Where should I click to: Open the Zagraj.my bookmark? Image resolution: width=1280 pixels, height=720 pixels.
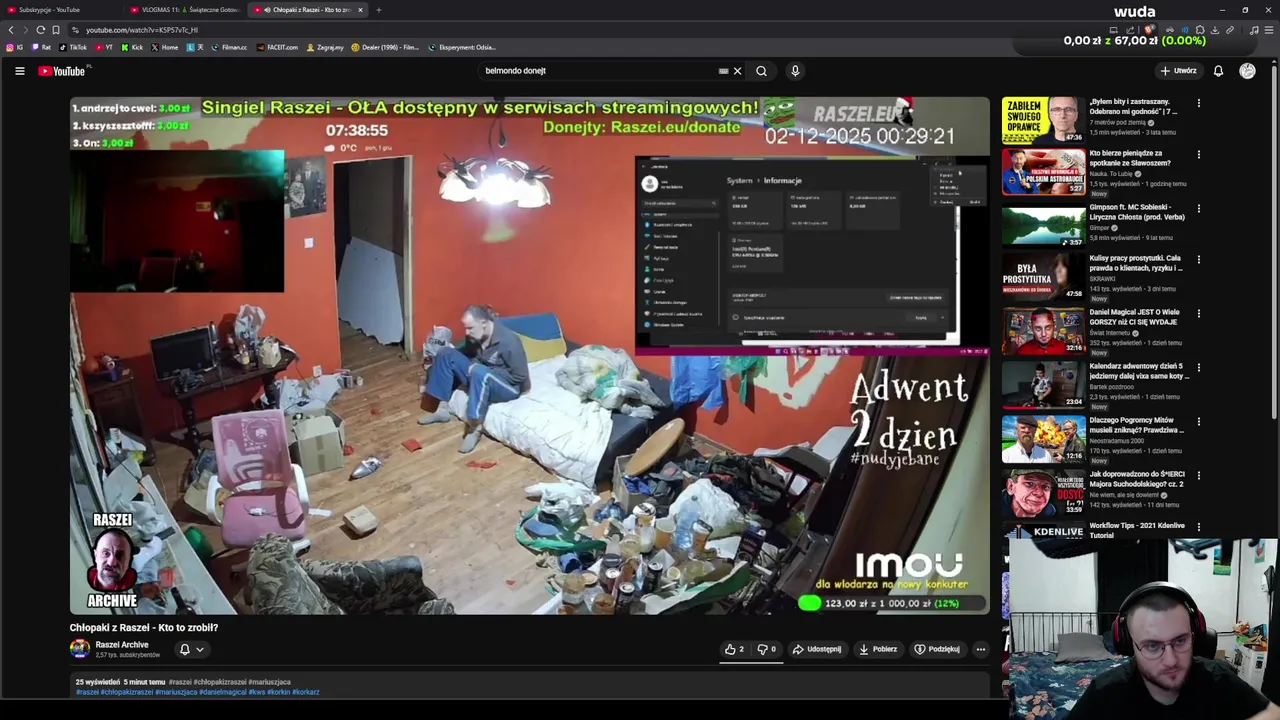[x=325, y=47]
